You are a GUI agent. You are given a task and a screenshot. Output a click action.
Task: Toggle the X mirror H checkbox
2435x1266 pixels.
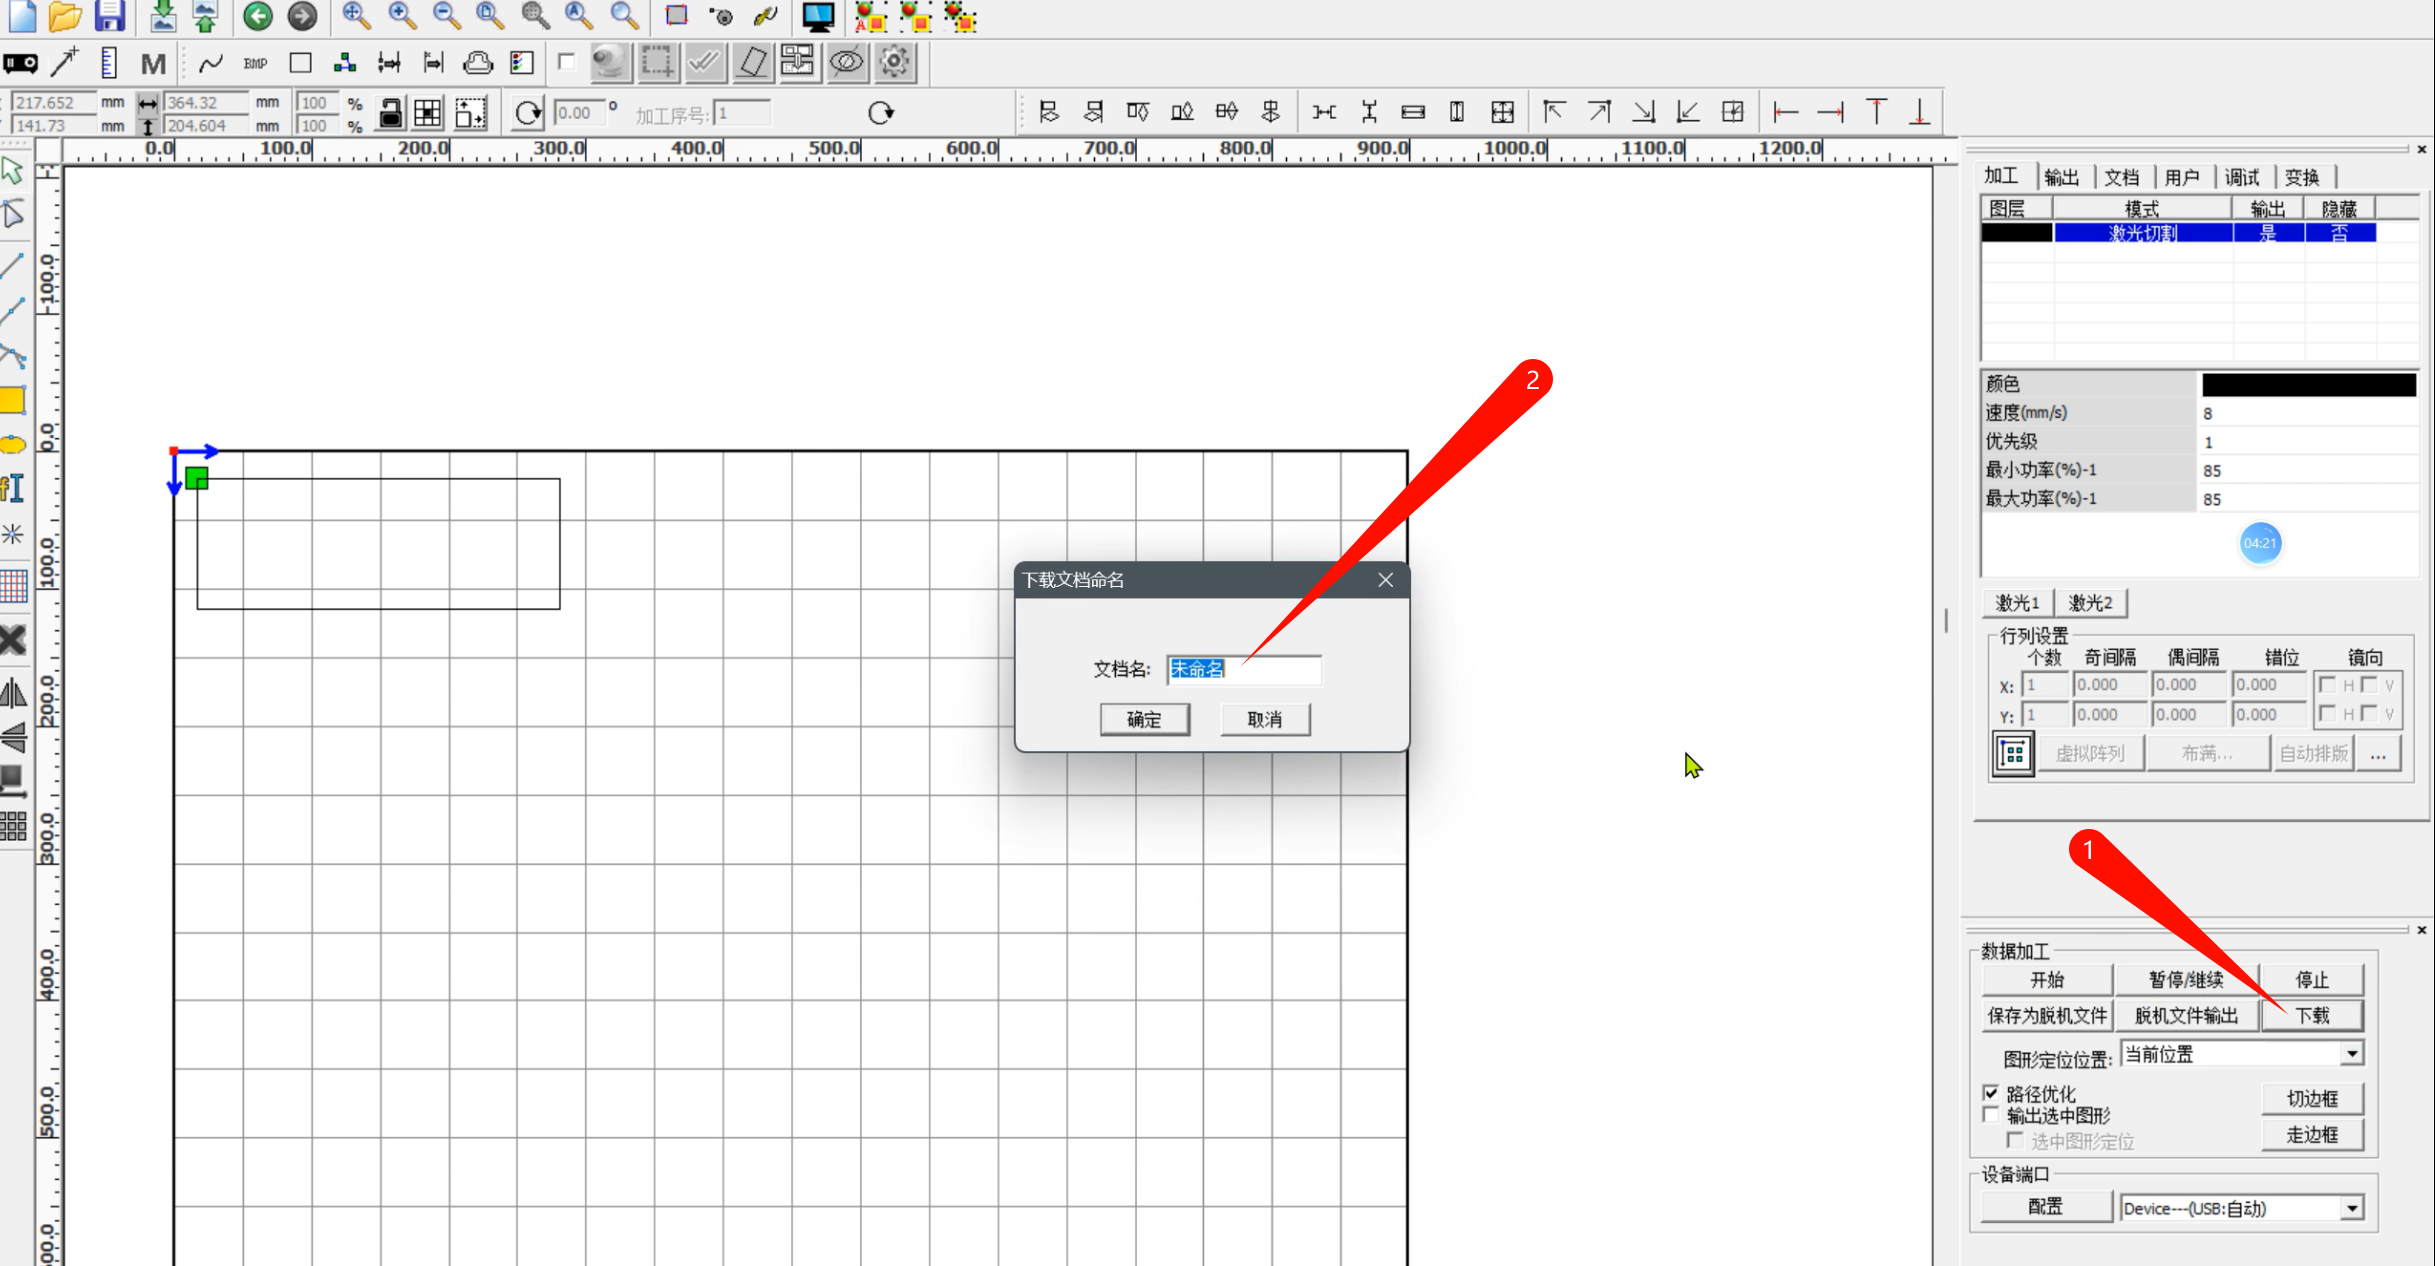point(2327,685)
